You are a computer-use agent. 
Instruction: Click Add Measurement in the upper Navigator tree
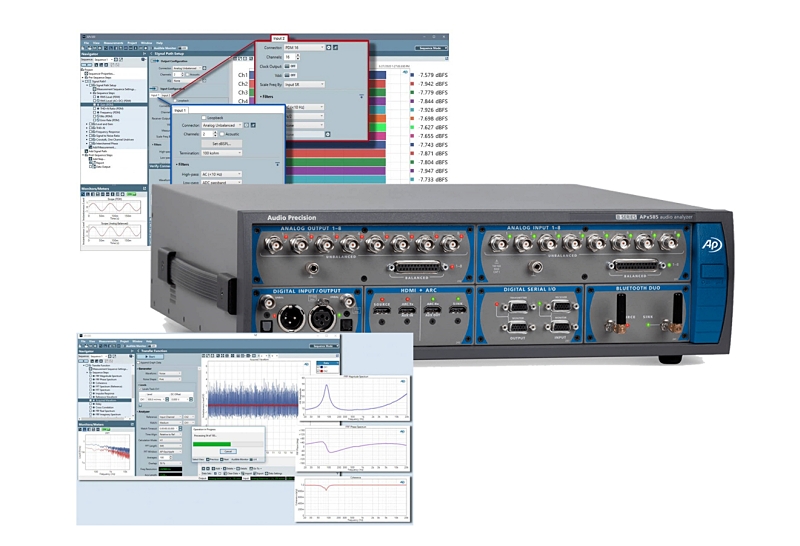coord(102,147)
